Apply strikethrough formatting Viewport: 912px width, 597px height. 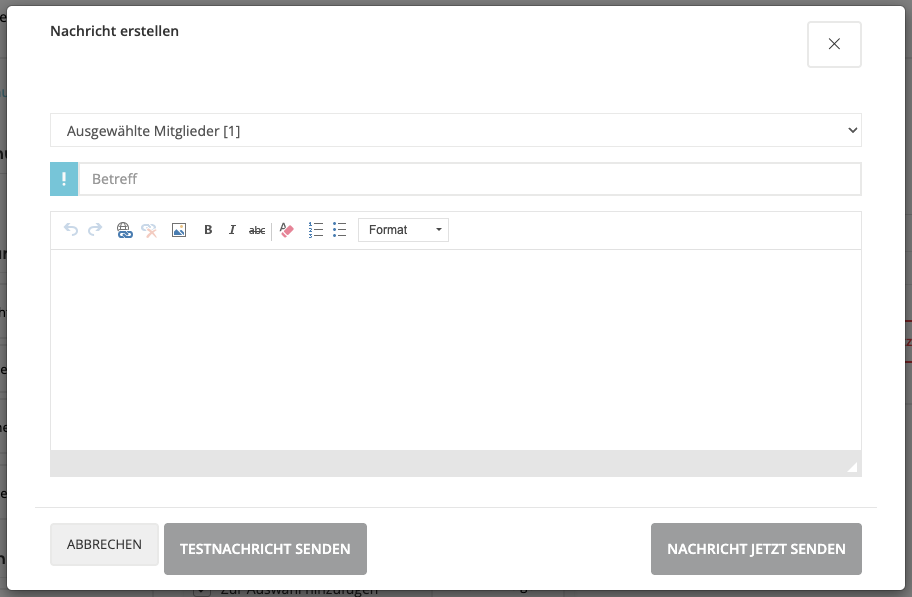257,230
